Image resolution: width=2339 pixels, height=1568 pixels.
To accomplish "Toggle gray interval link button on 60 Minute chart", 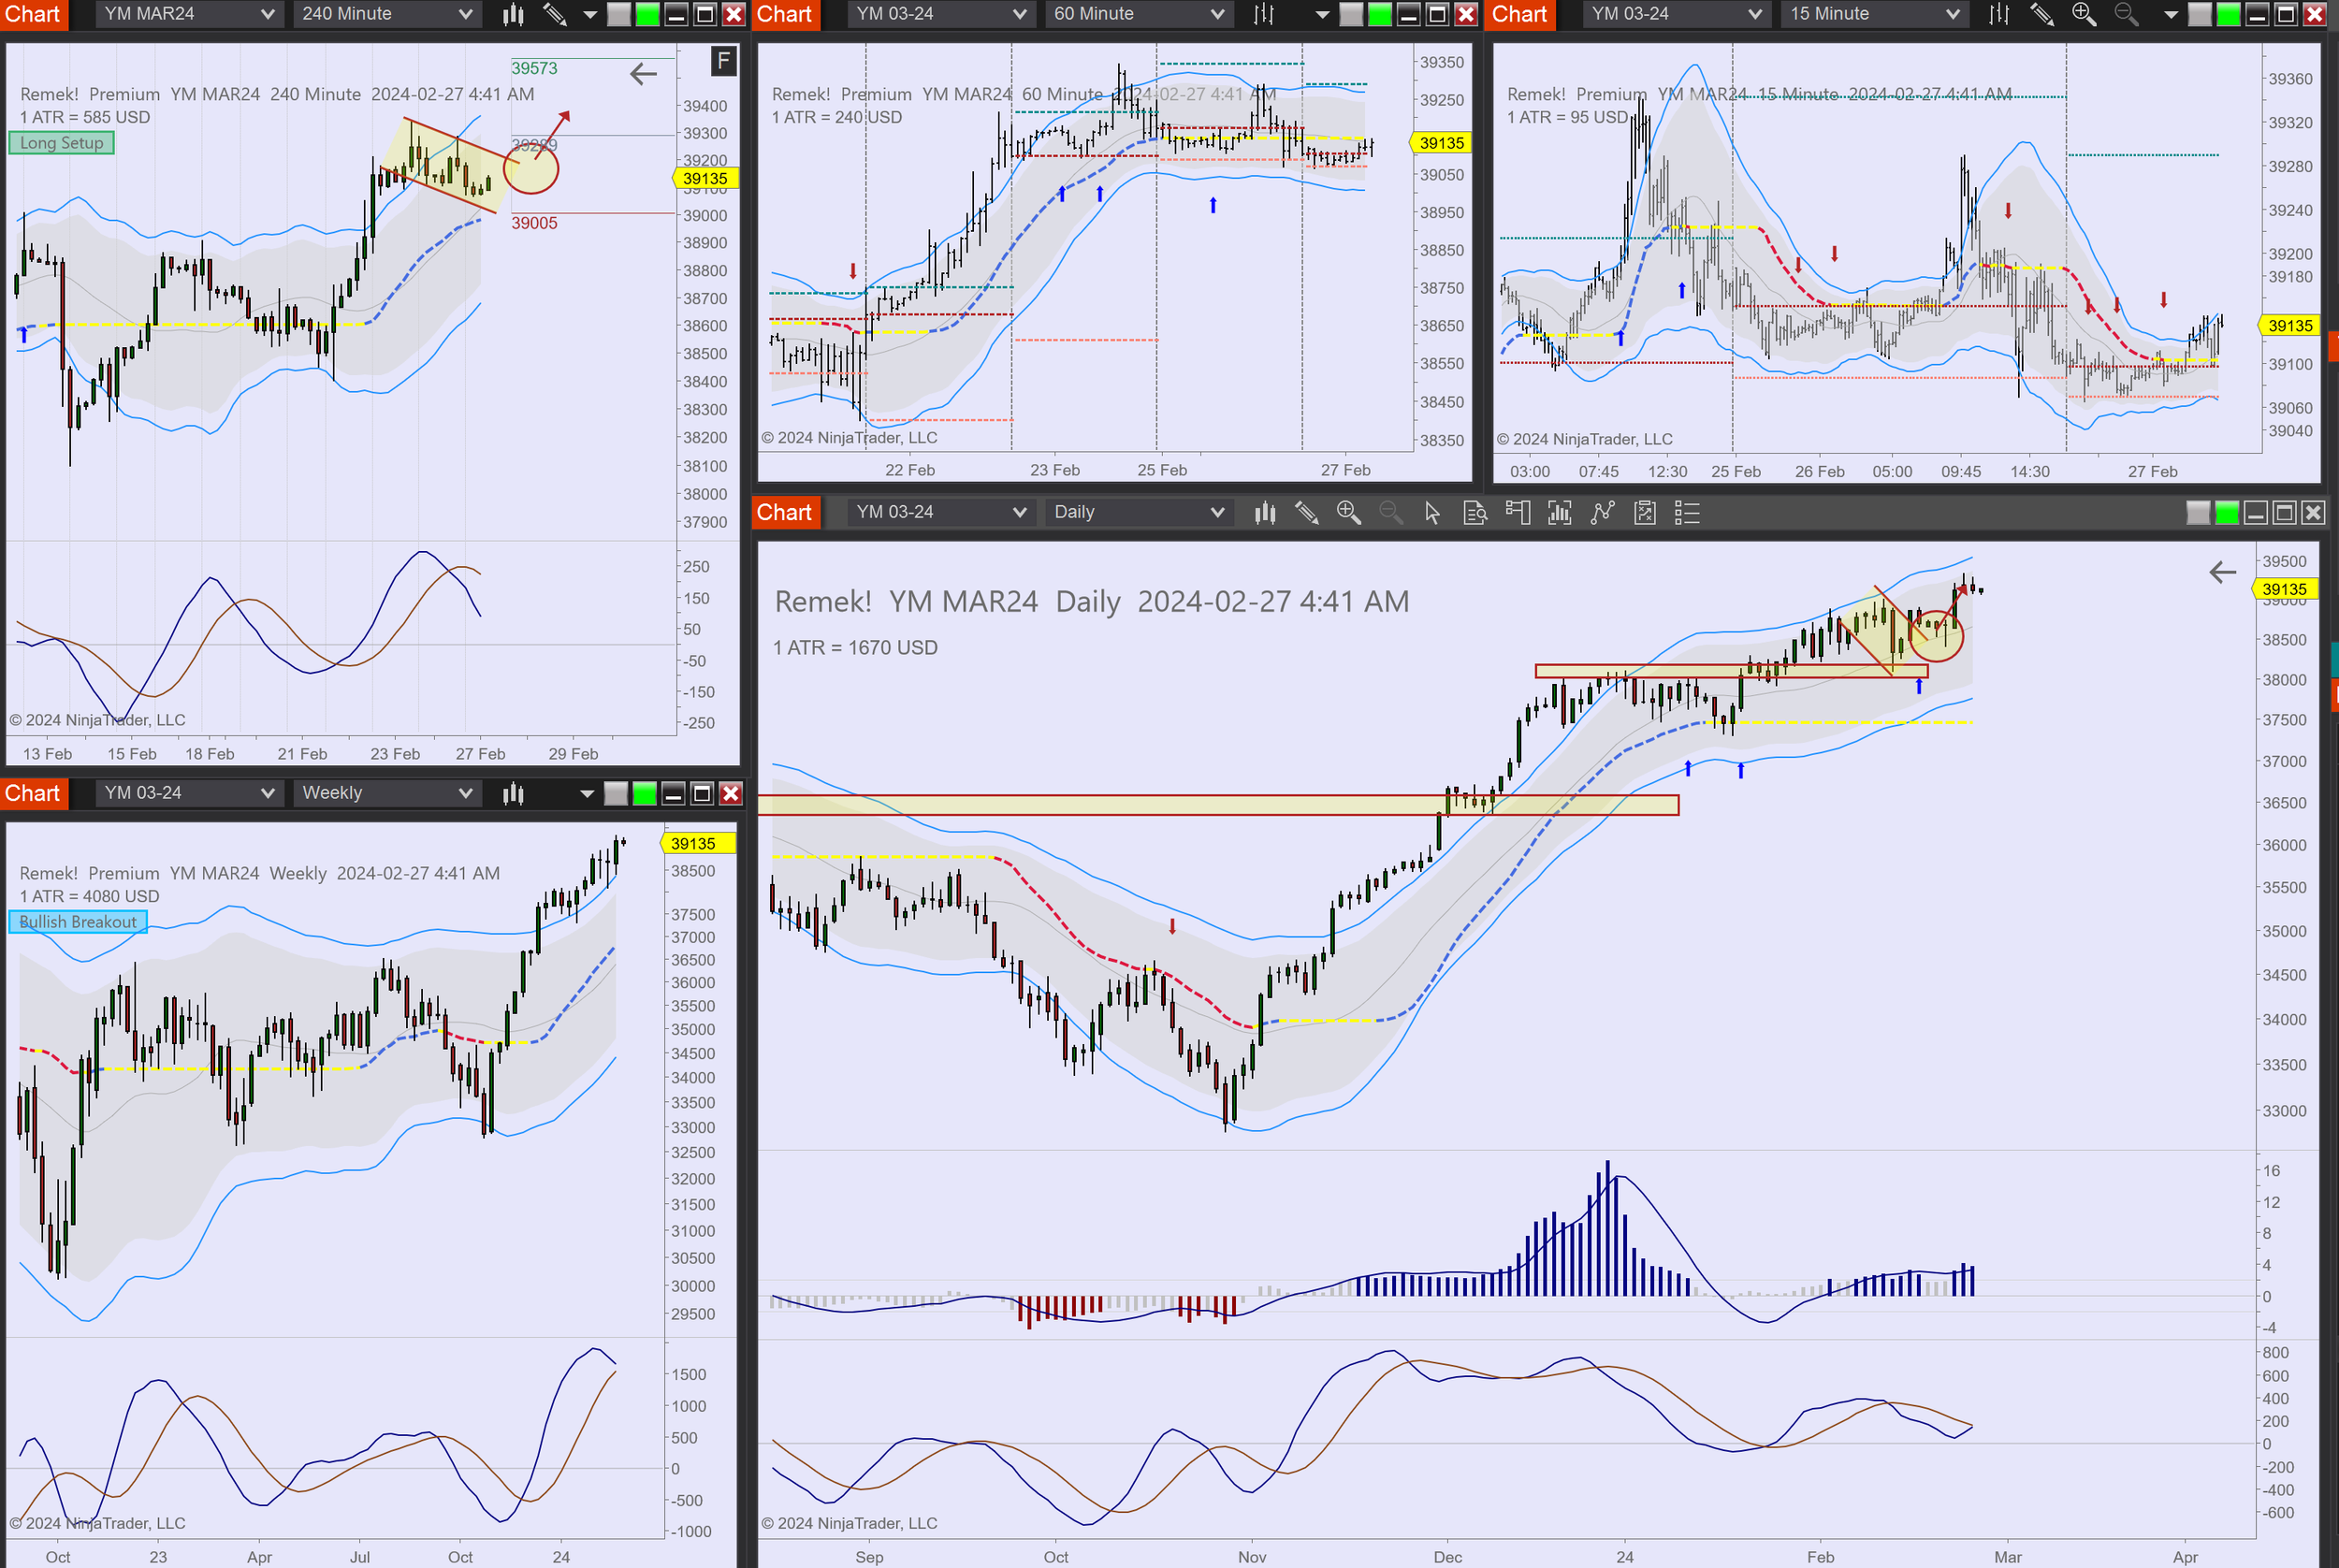I will point(1351,14).
